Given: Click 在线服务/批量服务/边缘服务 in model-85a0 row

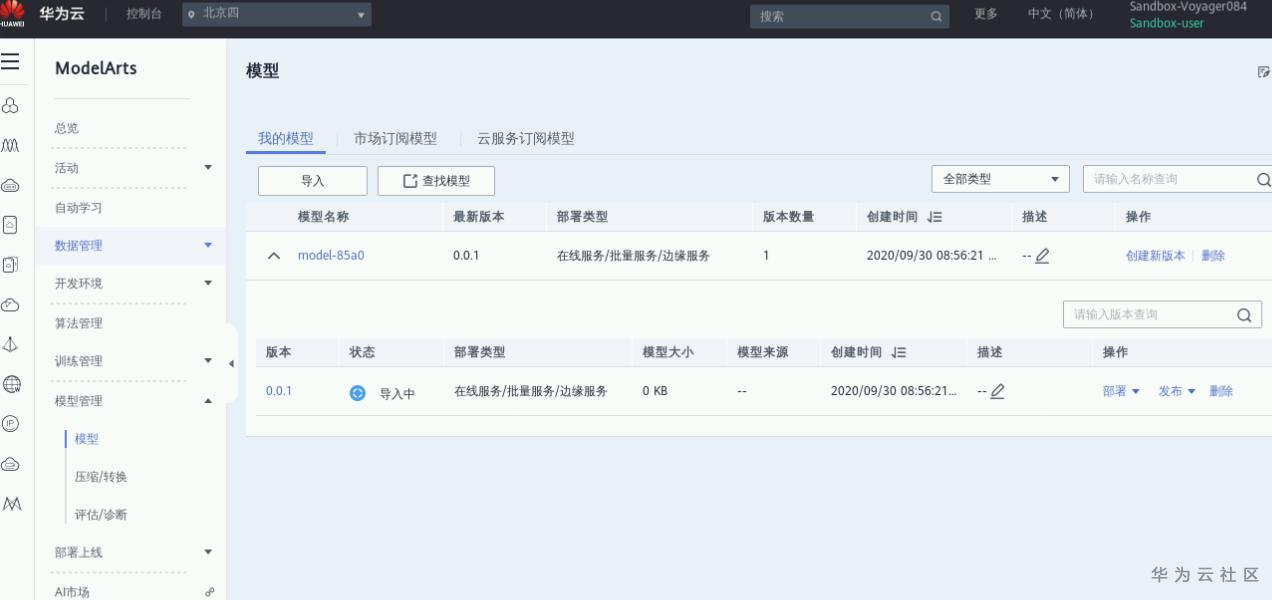Looking at the screenshot, I should (x=633, y=256).
